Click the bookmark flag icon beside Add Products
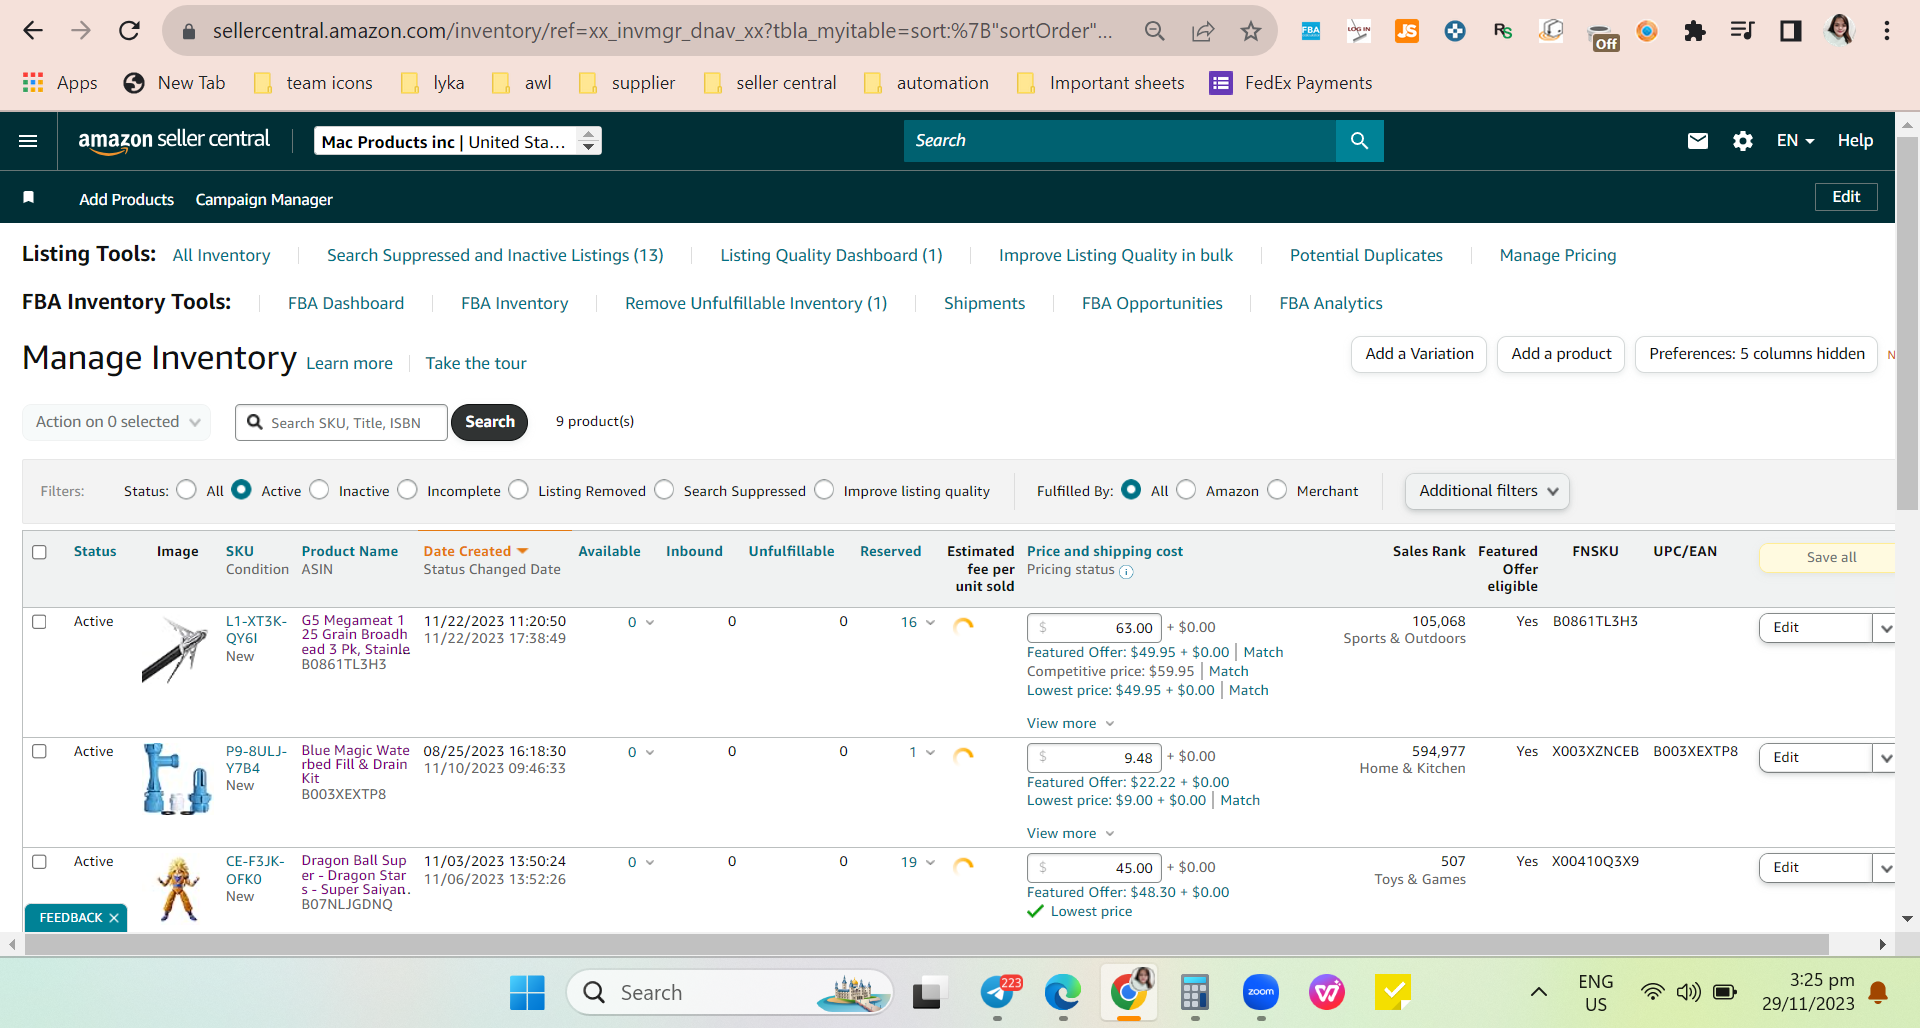Viewport: 1920px width, 1028px height. (x=29, y=197)
